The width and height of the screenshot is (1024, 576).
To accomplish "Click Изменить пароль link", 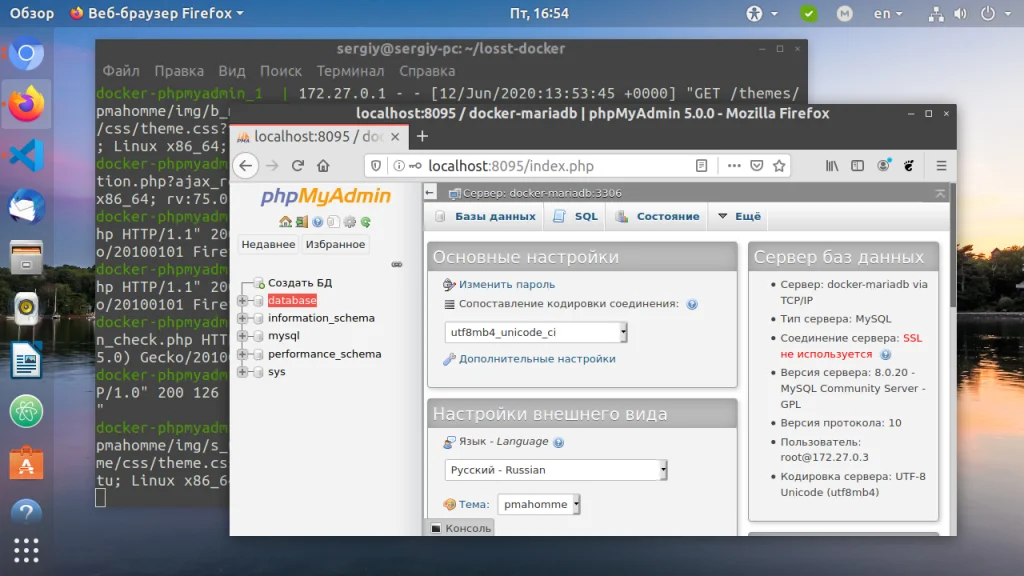I will pos(507,285).
